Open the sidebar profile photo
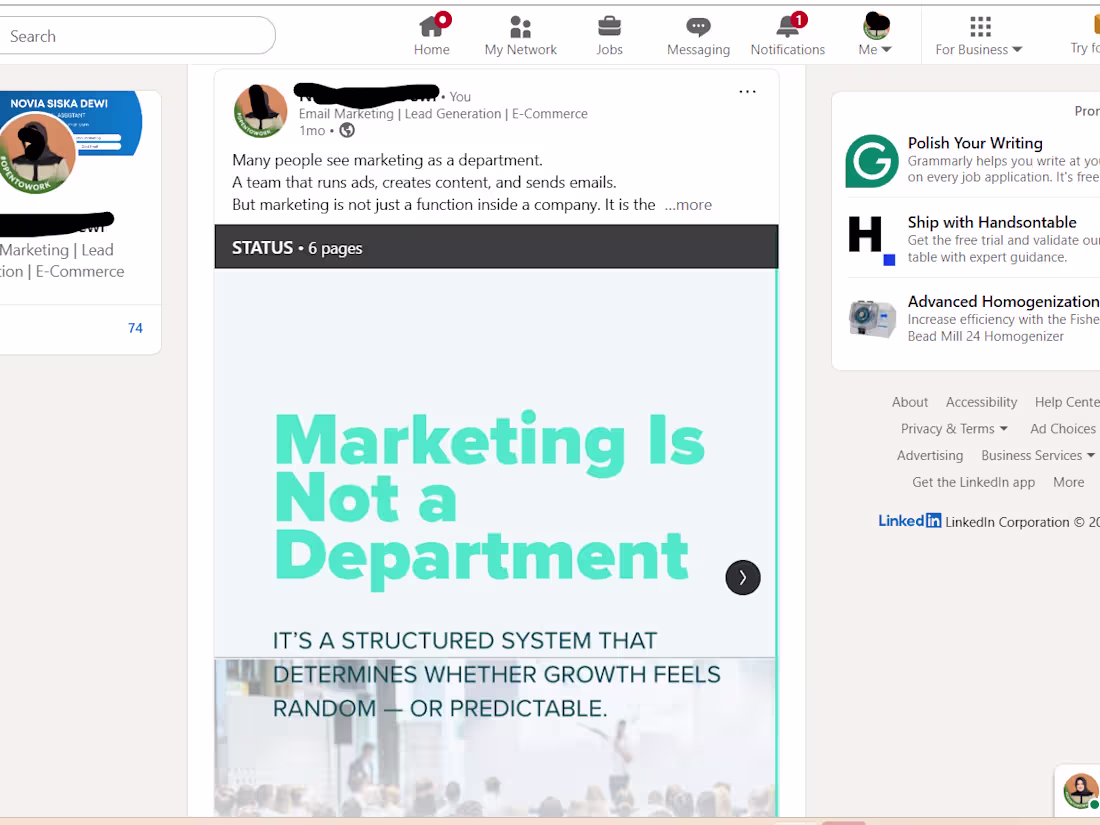The image size is (1100, 825). pos(36,153)
